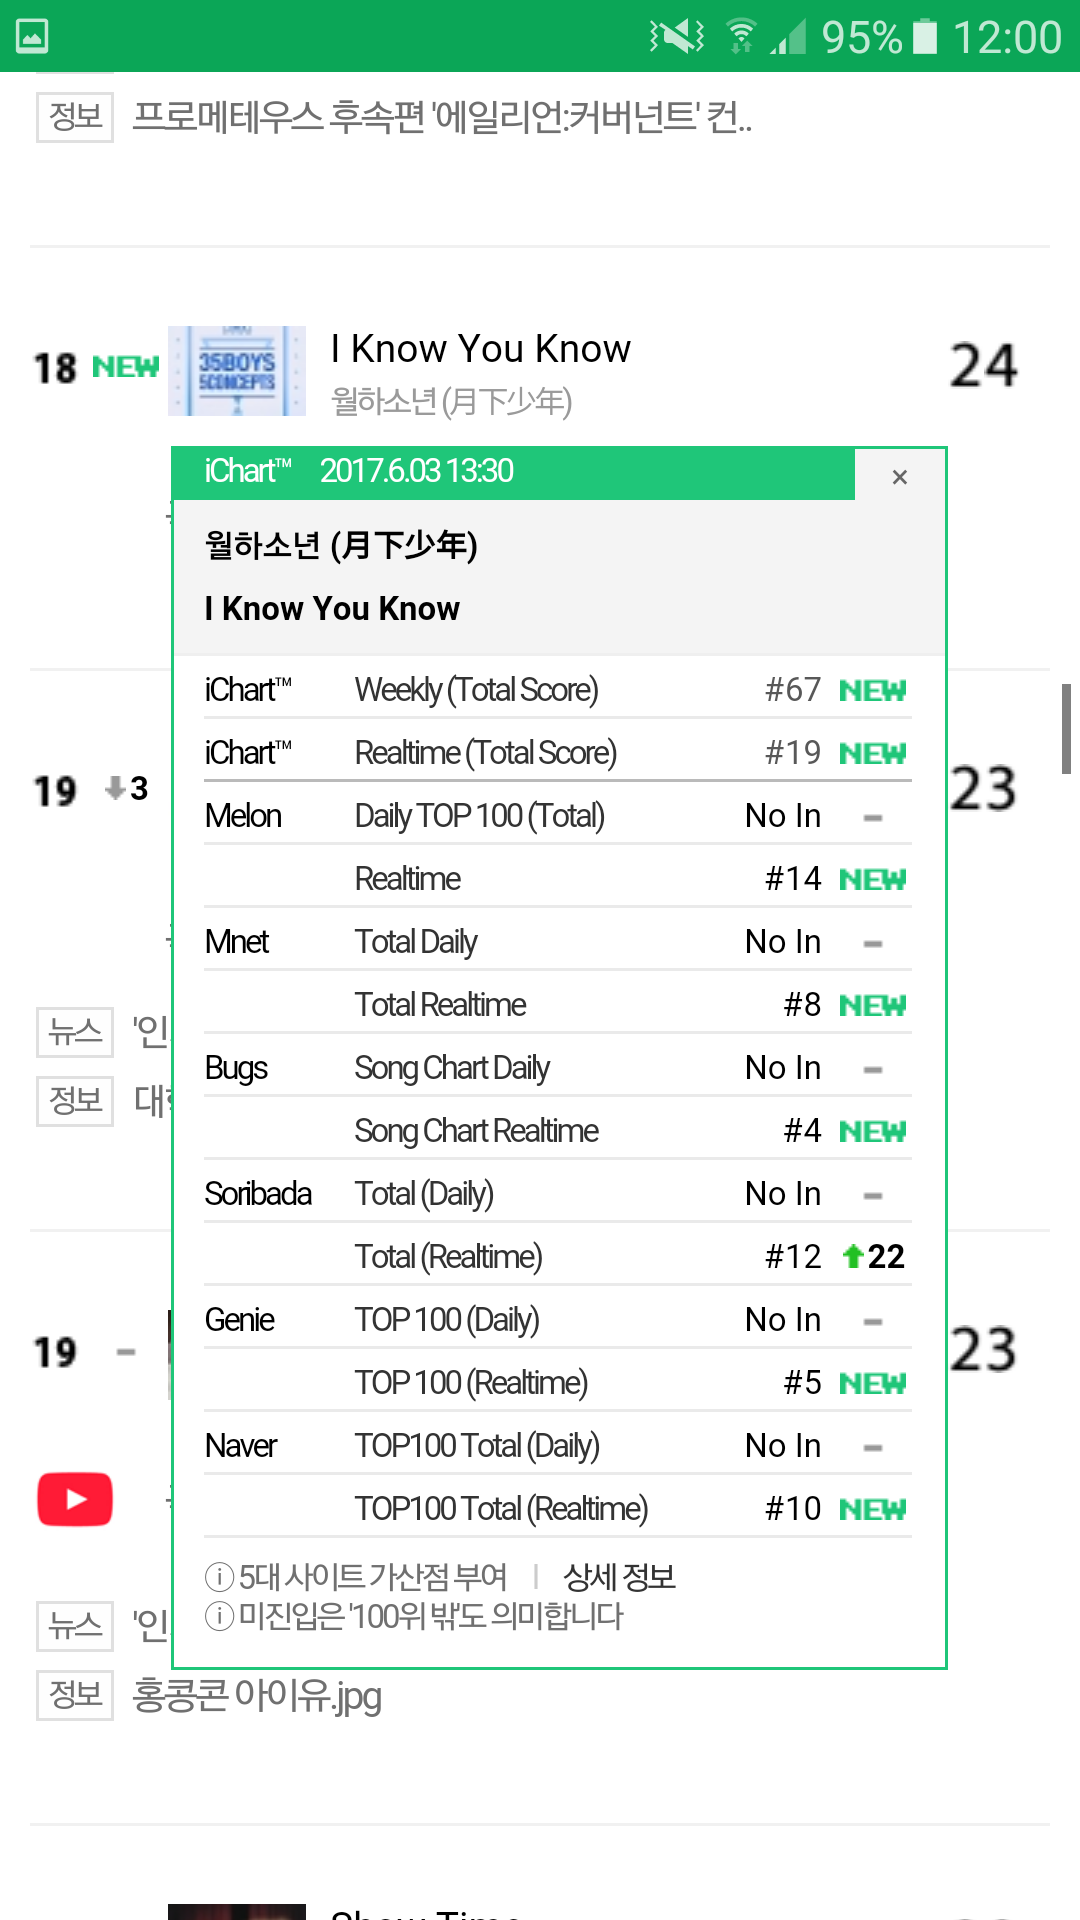1080x1920 pixels.
Task: Tap the Wi-Fi status icon
Action: tap(741, 36)
